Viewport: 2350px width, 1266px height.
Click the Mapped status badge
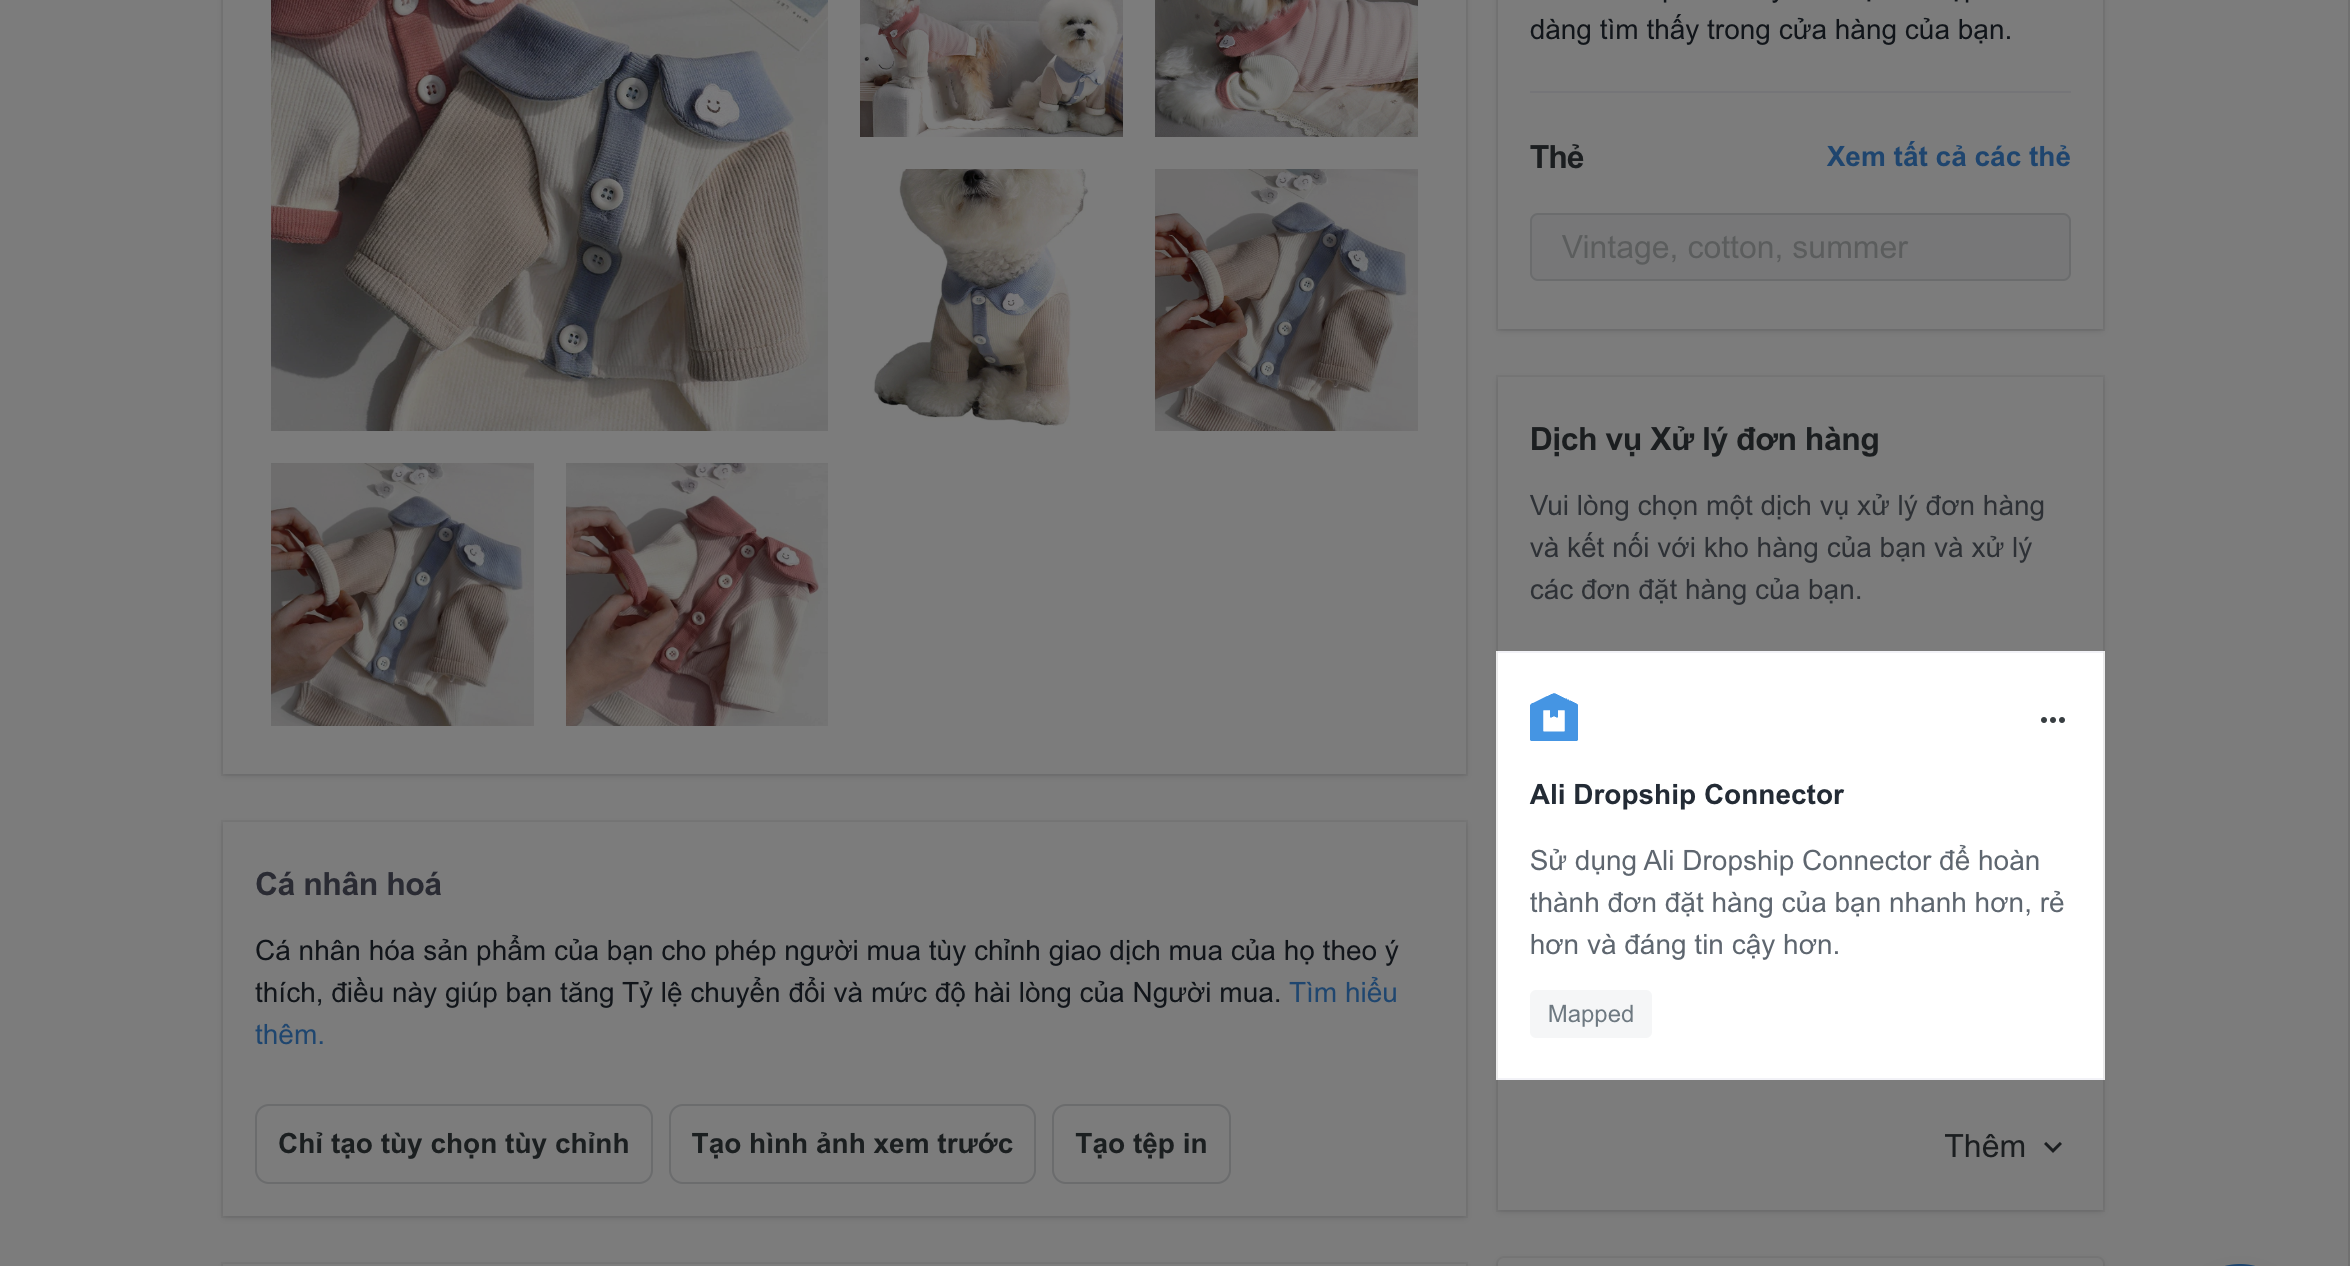(1590, 1014)
